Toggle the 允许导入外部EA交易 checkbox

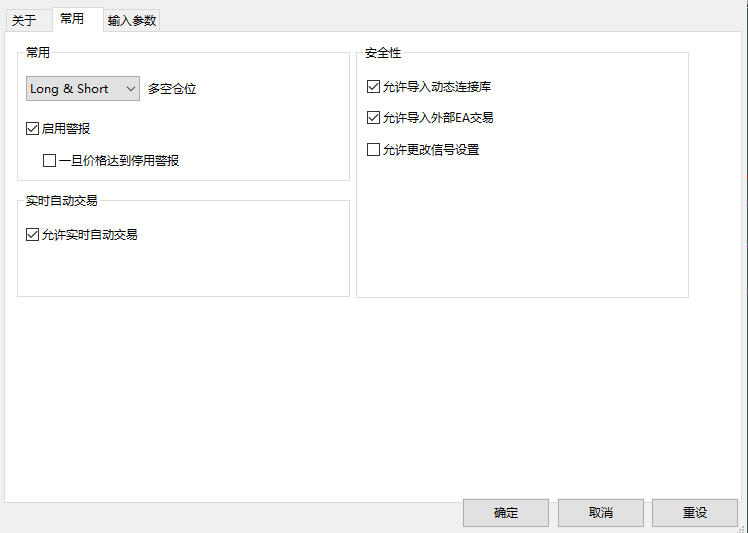coord(374,118)
